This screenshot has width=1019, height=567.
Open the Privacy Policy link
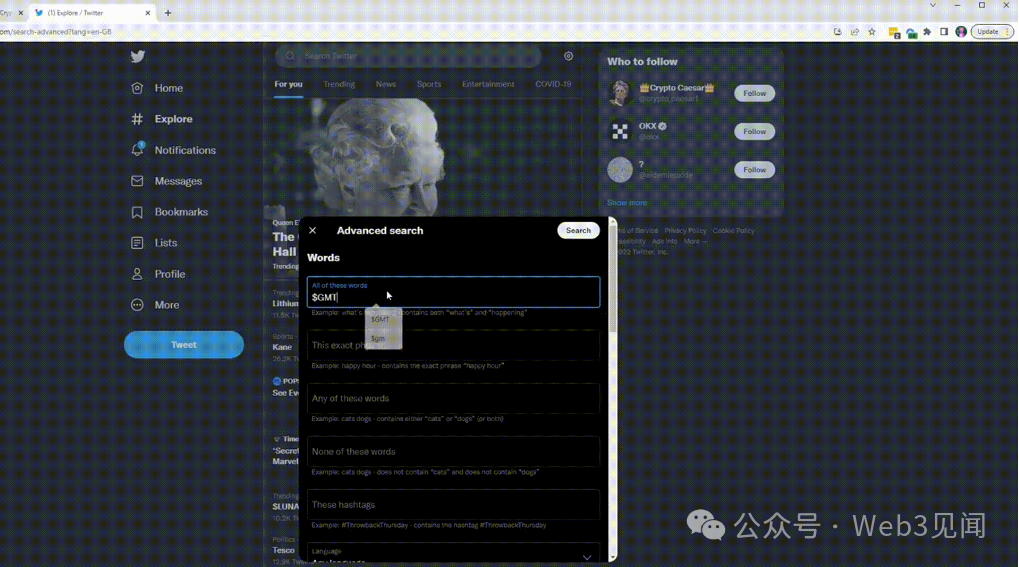[685, 231]
